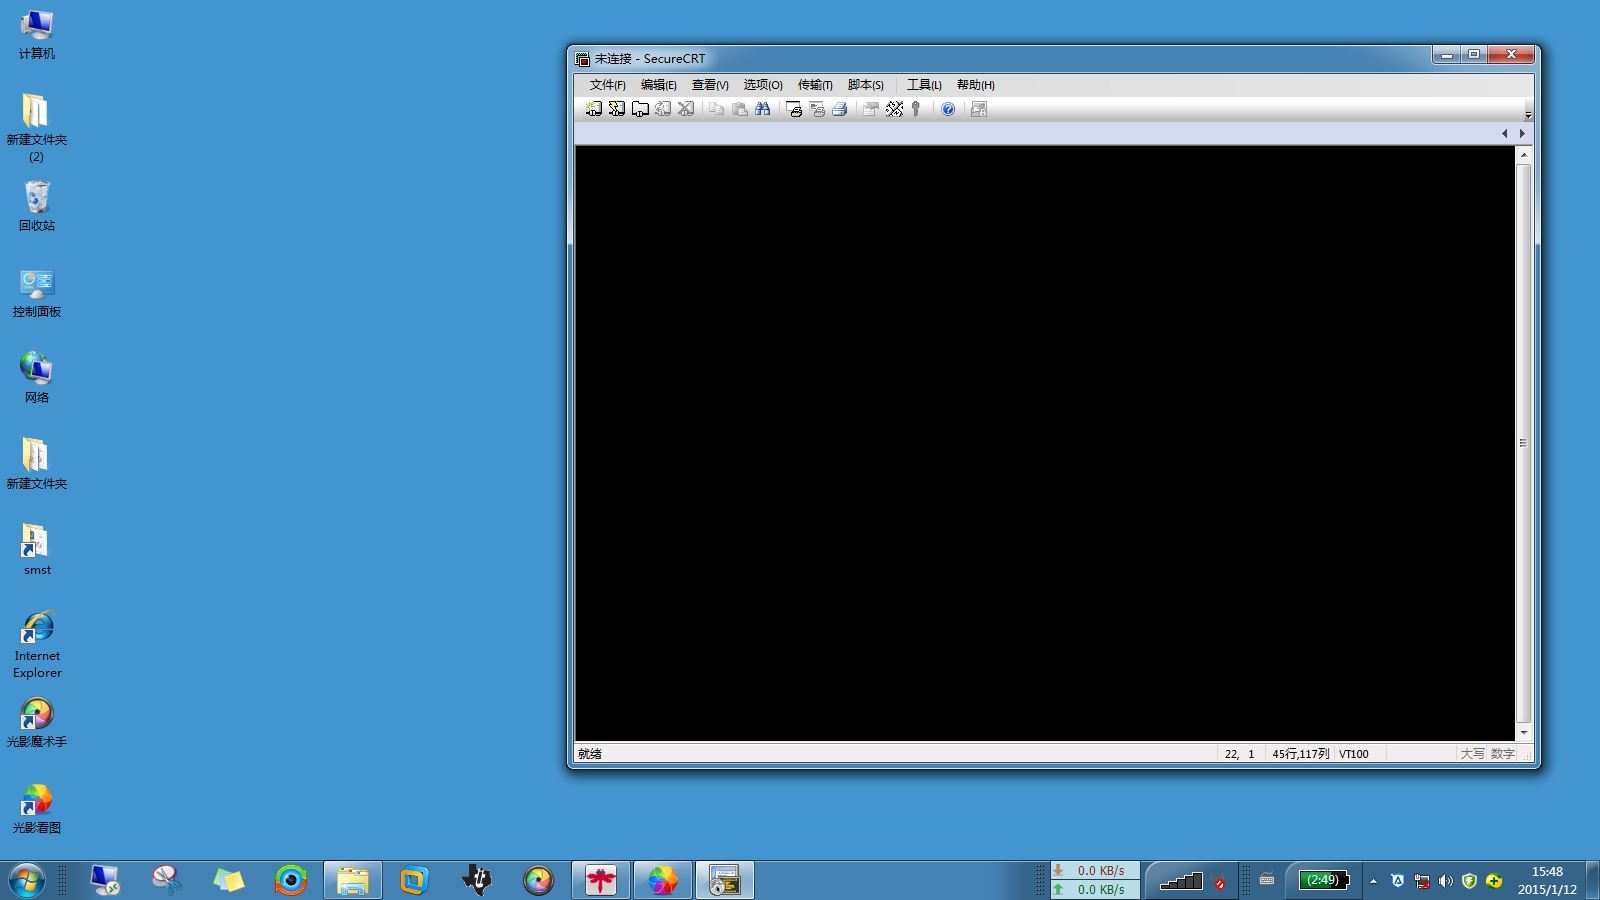Viewport: 1600px width, 900px height.
Task: Click the tab bar left scroll arrow
Action: coord(1504,133)
